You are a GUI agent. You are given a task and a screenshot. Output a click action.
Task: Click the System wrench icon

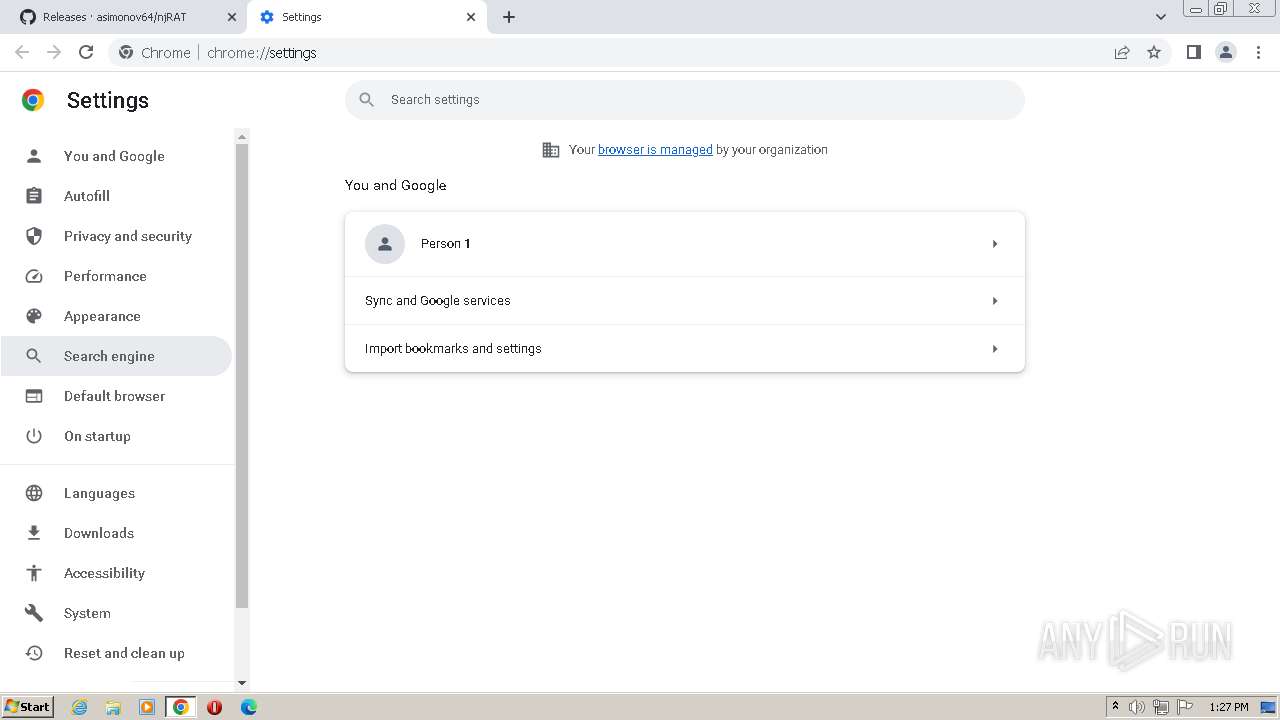coord(34,613)
